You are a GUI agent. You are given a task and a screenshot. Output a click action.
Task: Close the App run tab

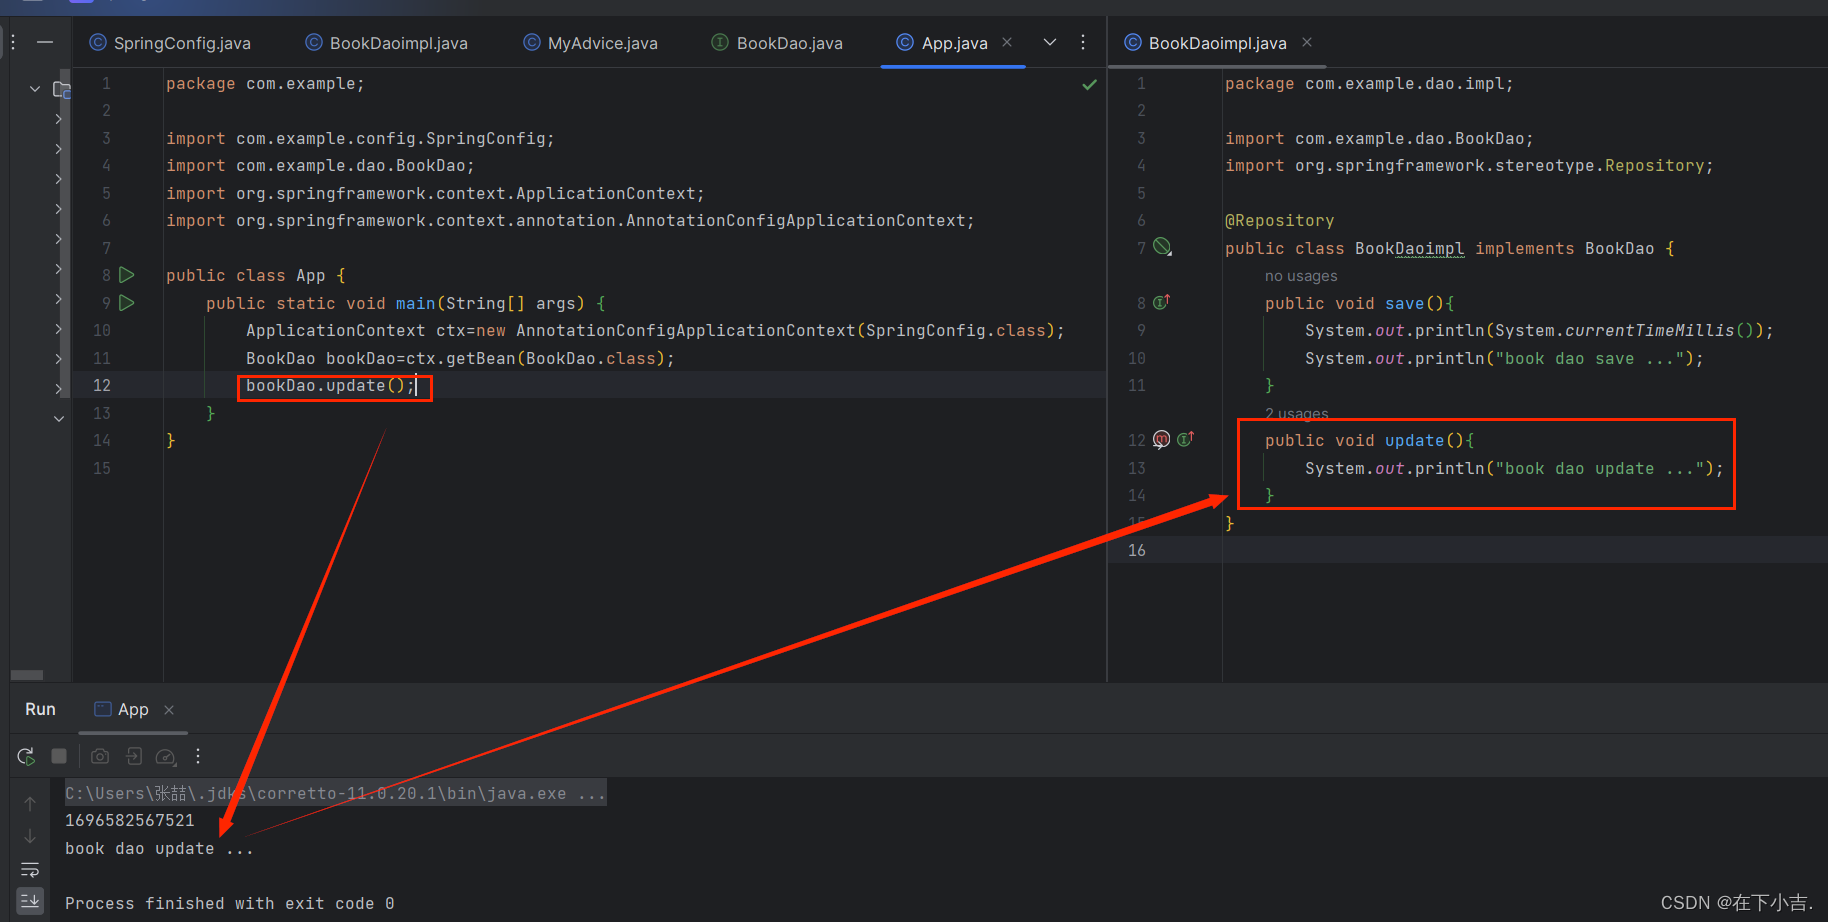[169, 710]
